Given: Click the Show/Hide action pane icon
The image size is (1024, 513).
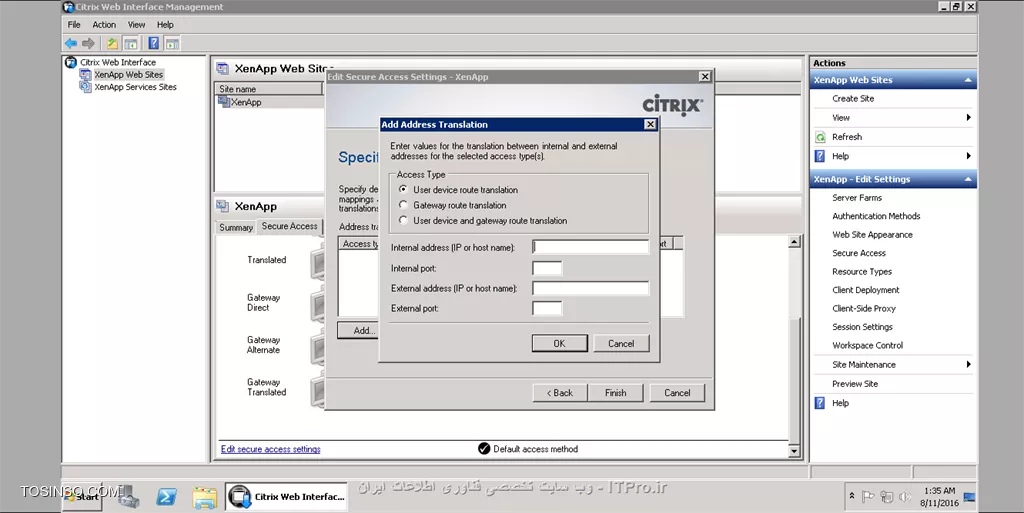Looking at the screenshot, I should (172, 44).
